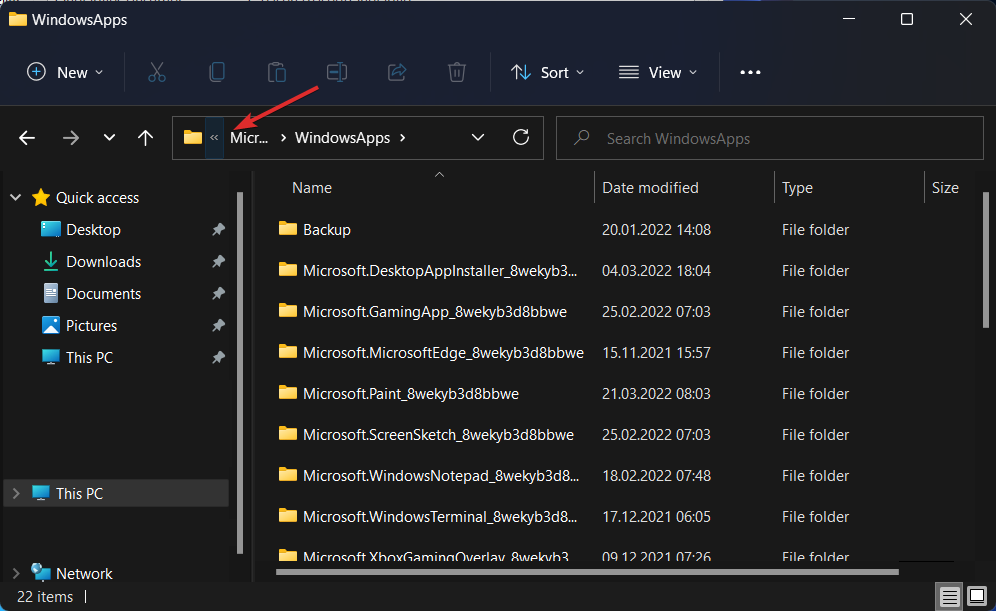Open the View dropdown
Screen dimensions: 996x611
[657, 72]
